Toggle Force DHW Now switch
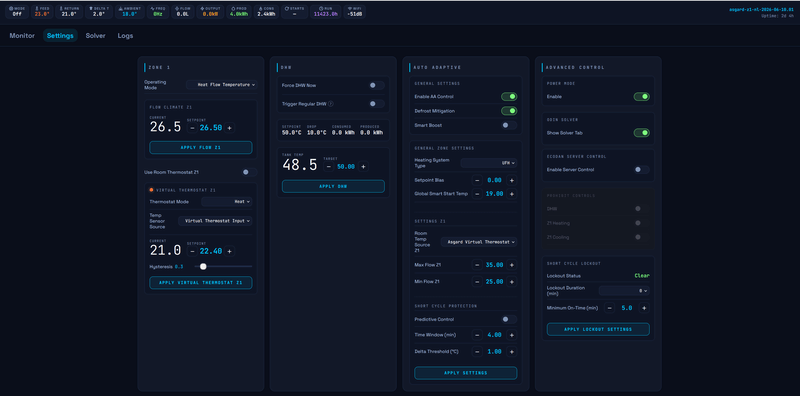The height and width of the screenshot is (396, 800). pos(377,85)
